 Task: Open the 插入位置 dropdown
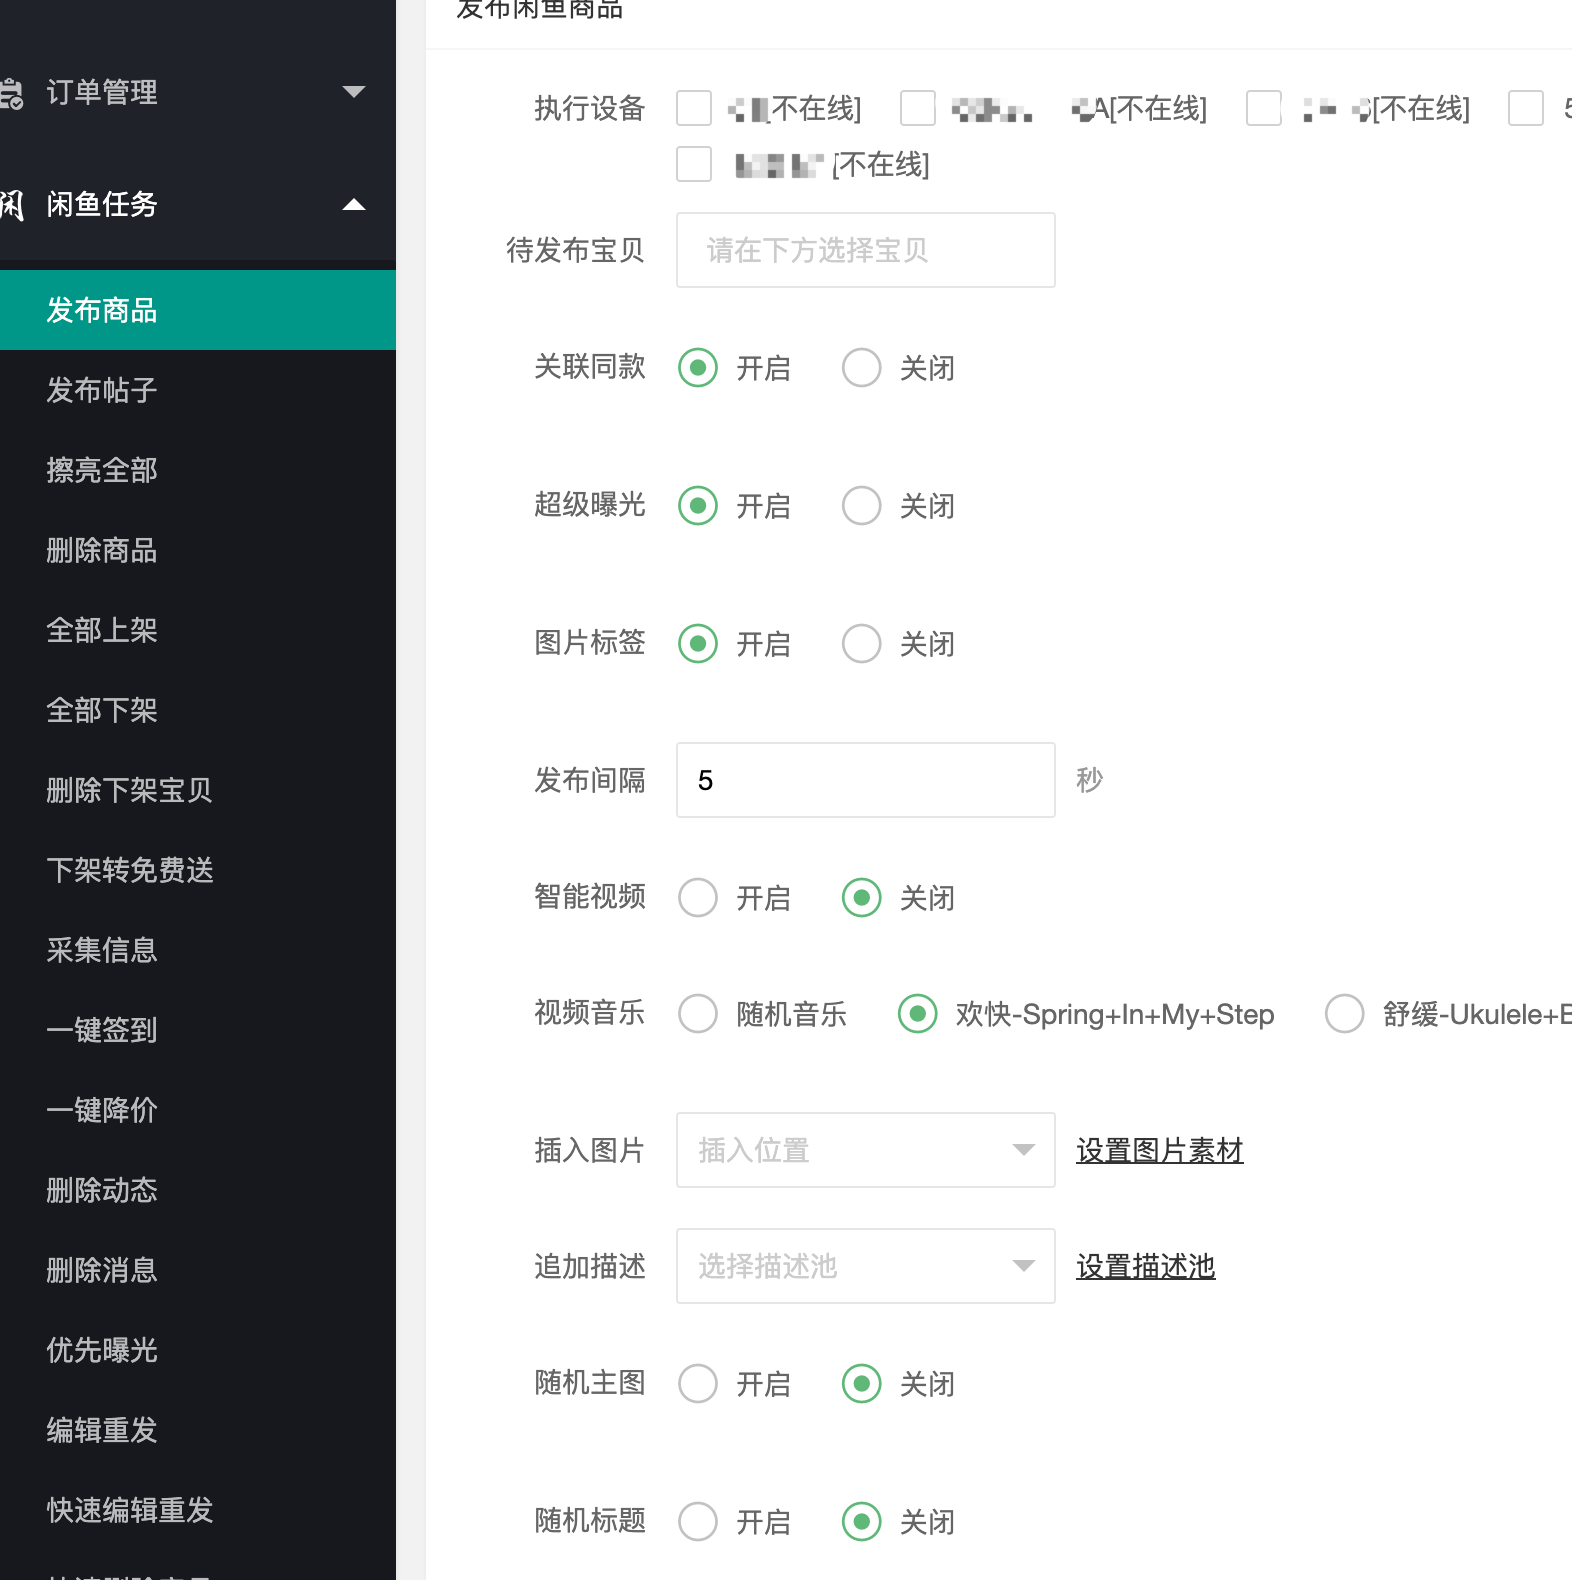coord(865,1150)
